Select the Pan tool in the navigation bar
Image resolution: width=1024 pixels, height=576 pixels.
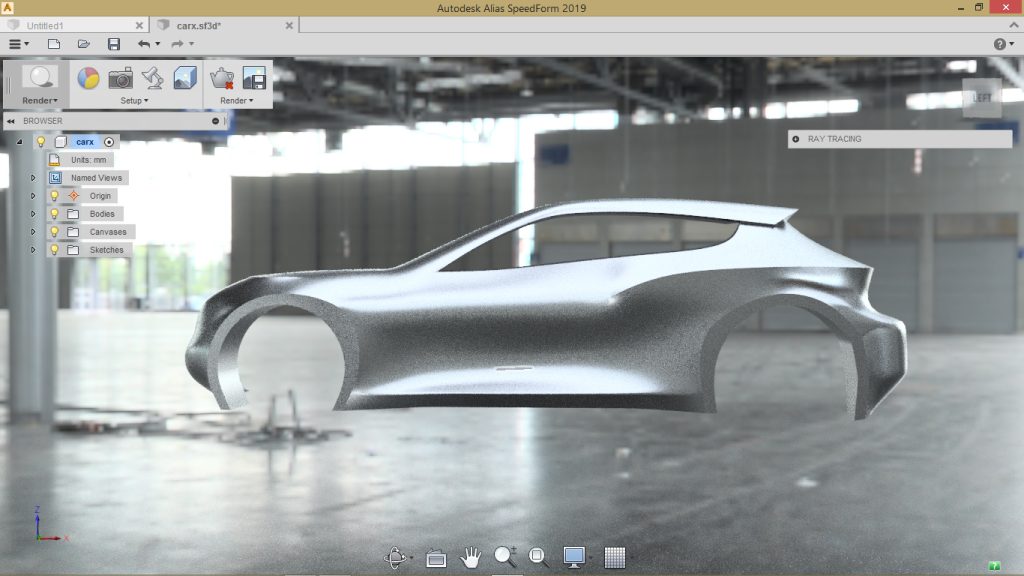[470, 557]
